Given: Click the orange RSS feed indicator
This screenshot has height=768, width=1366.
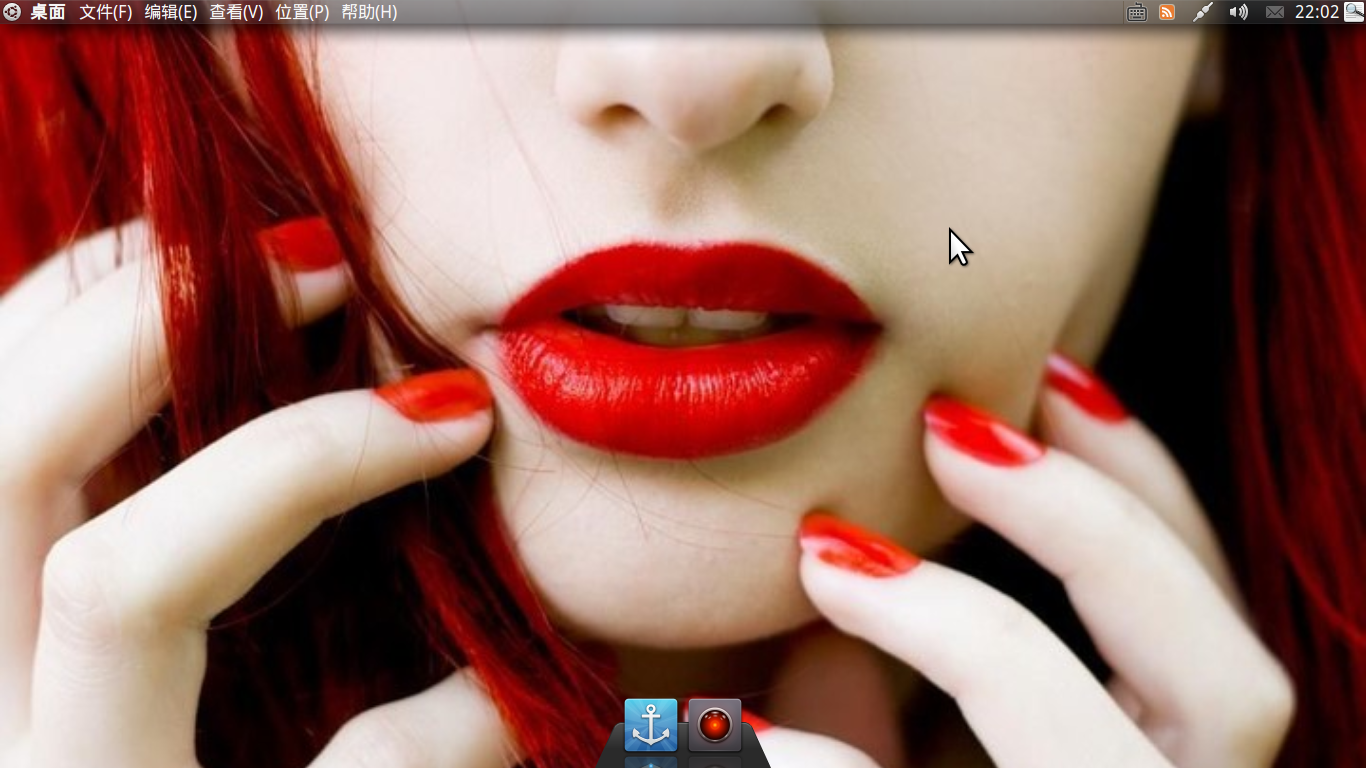Looking at the screenshot, I should pos(1167,12).
